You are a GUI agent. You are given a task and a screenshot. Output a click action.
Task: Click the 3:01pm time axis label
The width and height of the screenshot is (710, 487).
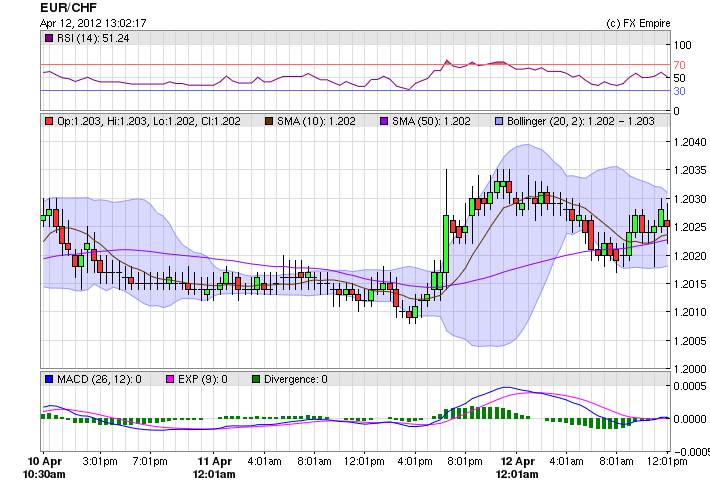pos(100,461)
